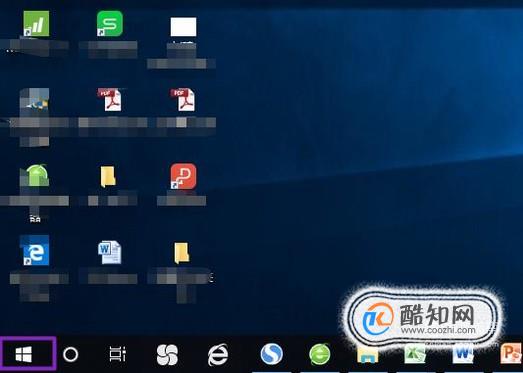The height and width of the screenshot is (373, 523).
Task: Select the PDF file below the blank white icon
Action: tap(183, 99)
